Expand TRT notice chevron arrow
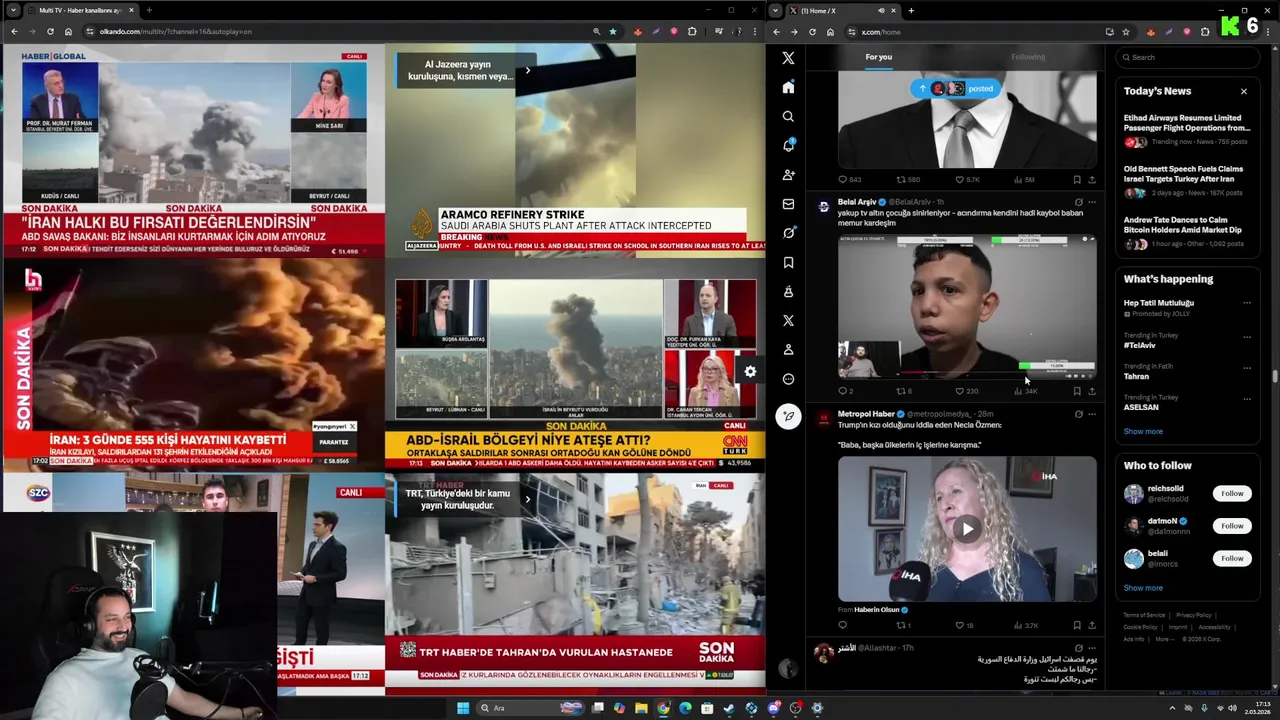The height and width of the screenshot is (720, 1280). tap(528, 499)
